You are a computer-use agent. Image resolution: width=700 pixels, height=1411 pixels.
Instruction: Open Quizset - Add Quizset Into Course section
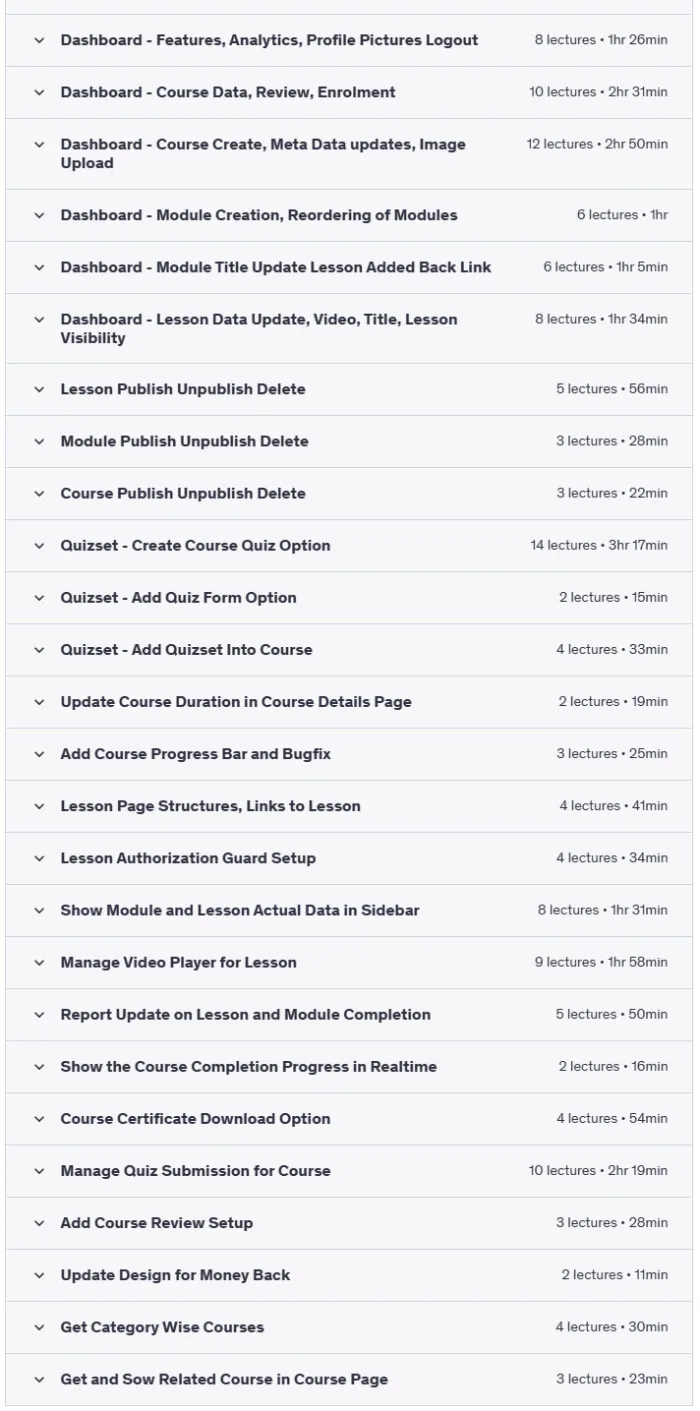click(x=348, y=650)
